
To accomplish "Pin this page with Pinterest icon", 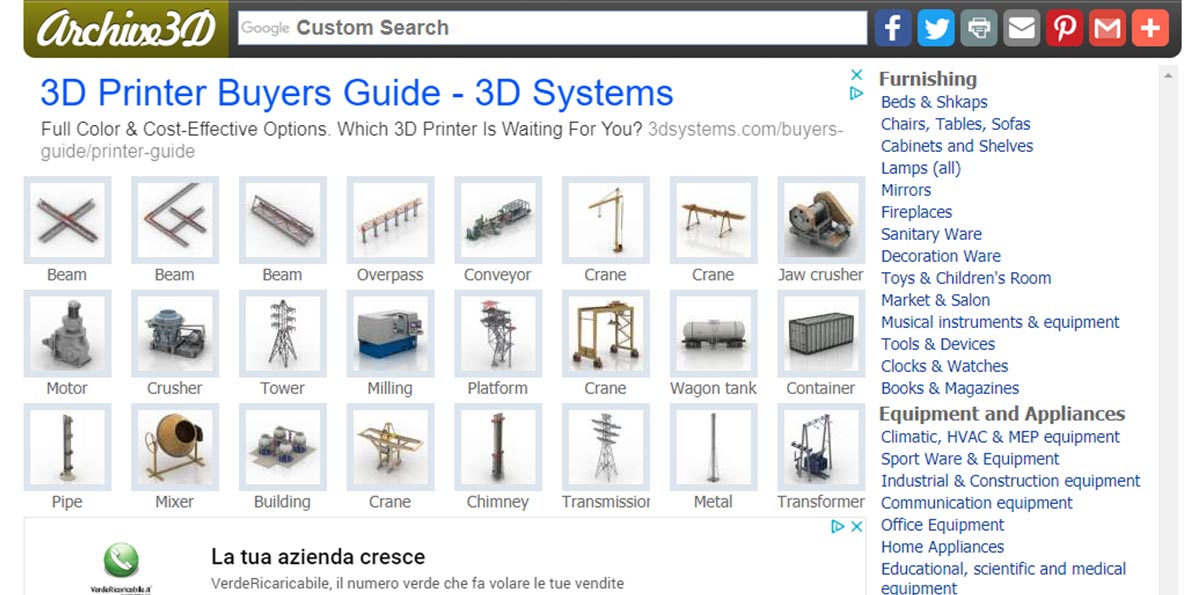I will click(x=1064, y=28).
